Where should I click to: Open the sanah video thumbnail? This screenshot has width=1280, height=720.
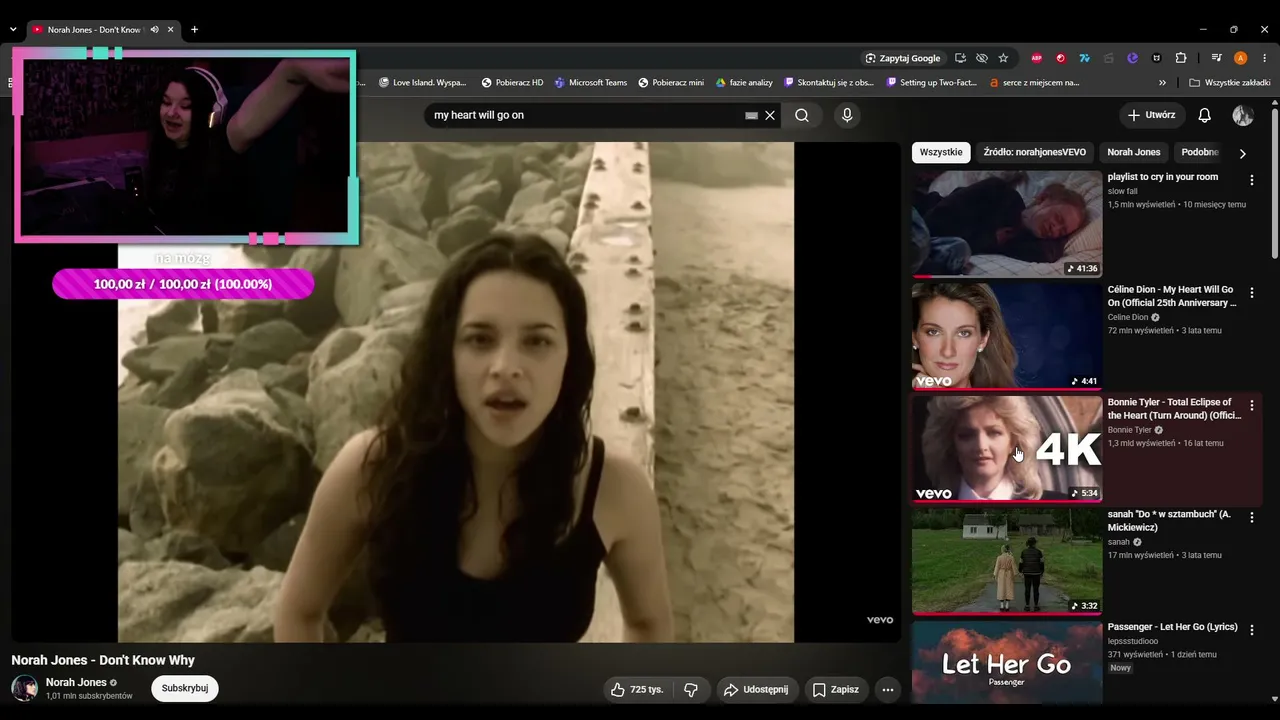tap(1007, 561)
